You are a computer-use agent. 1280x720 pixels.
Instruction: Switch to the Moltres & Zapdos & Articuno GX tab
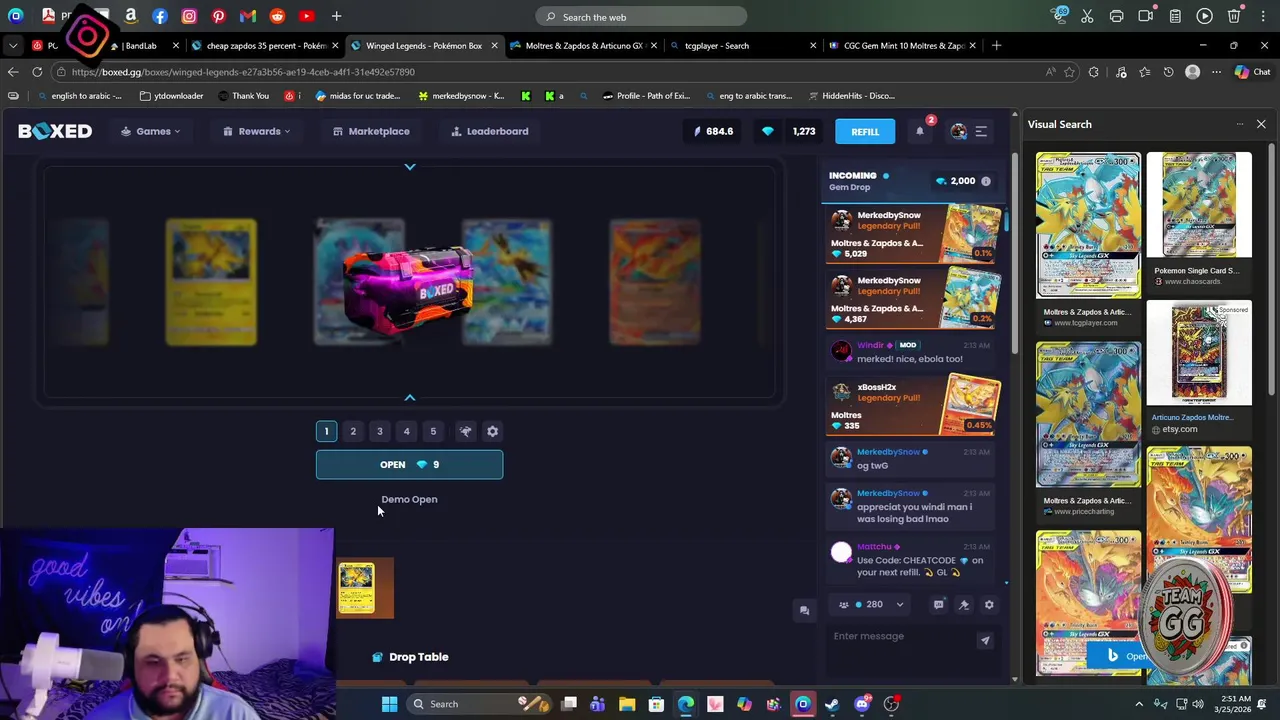coord(584,46)
